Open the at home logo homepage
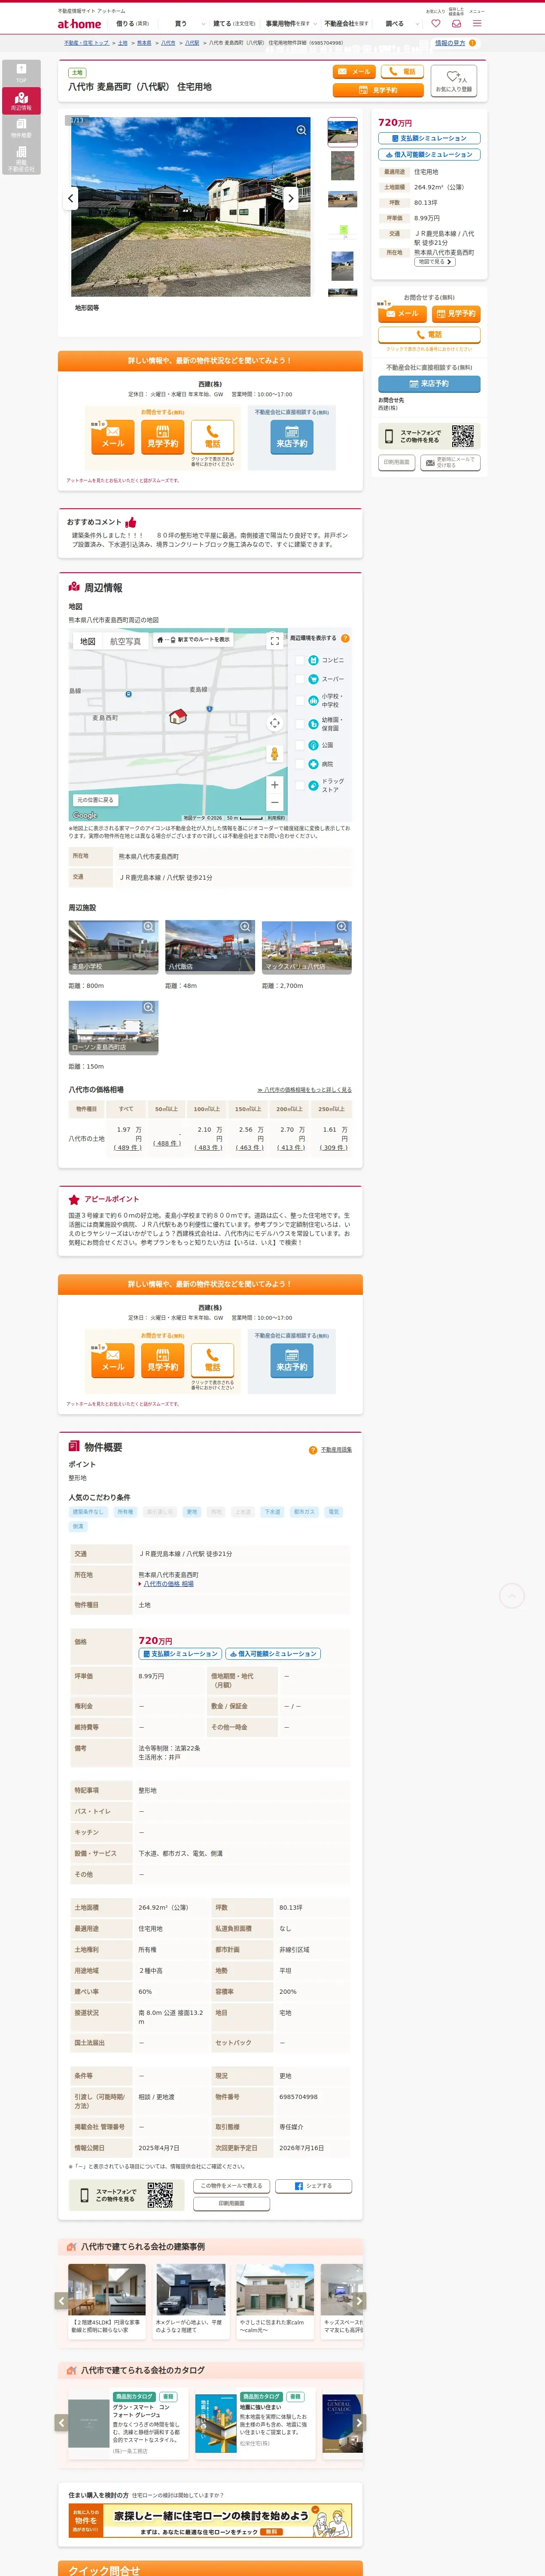 [x=79, y=23]
